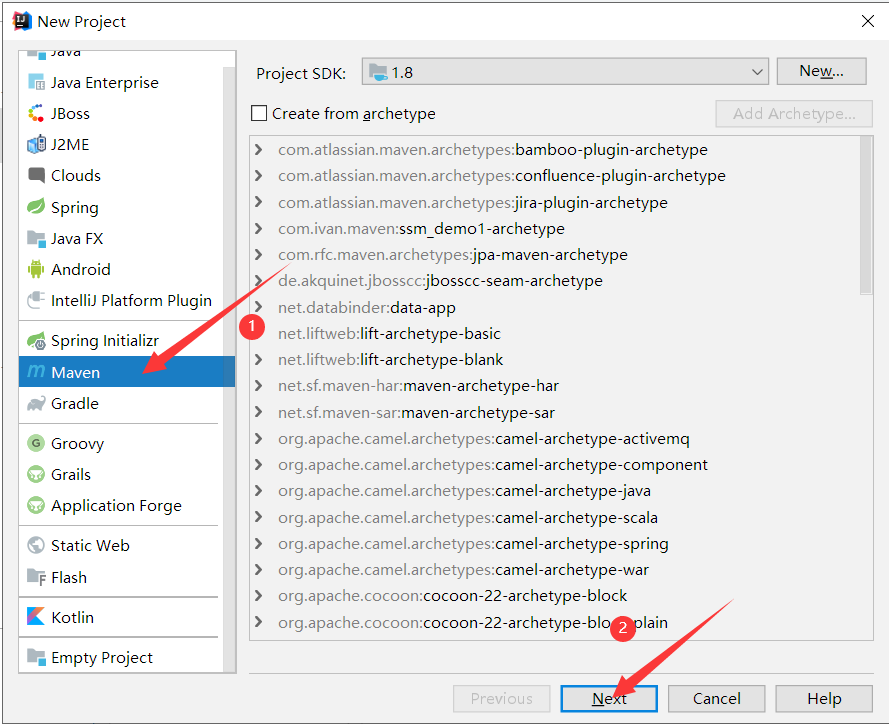Click the Spring leaf icon
Image resolution: width=889 pixels, height=724 pixels.
(36, 207)
